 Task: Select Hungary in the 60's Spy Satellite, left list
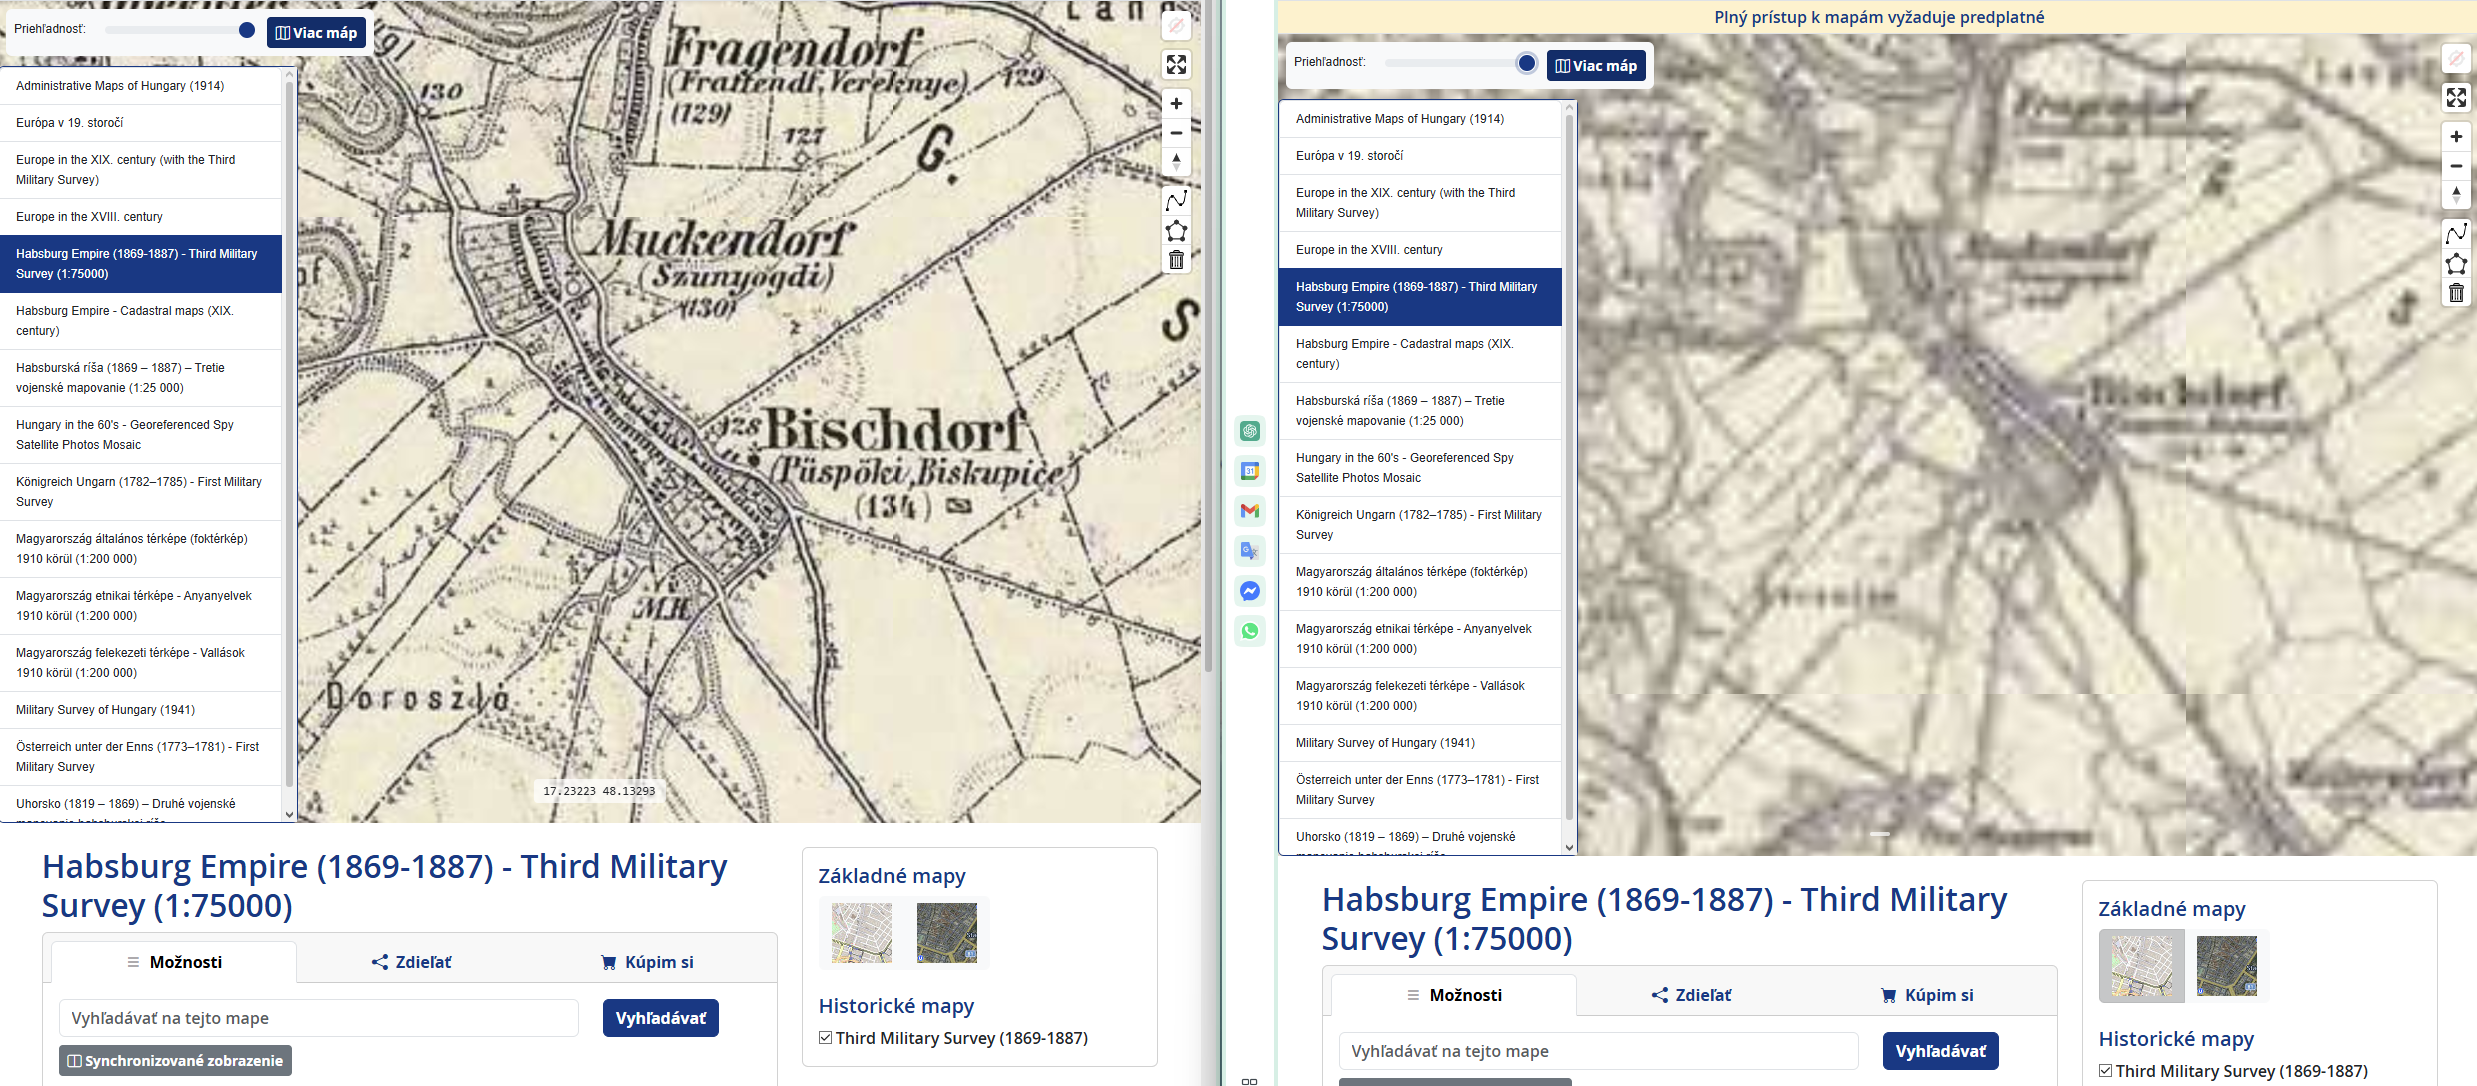point(141,435)
